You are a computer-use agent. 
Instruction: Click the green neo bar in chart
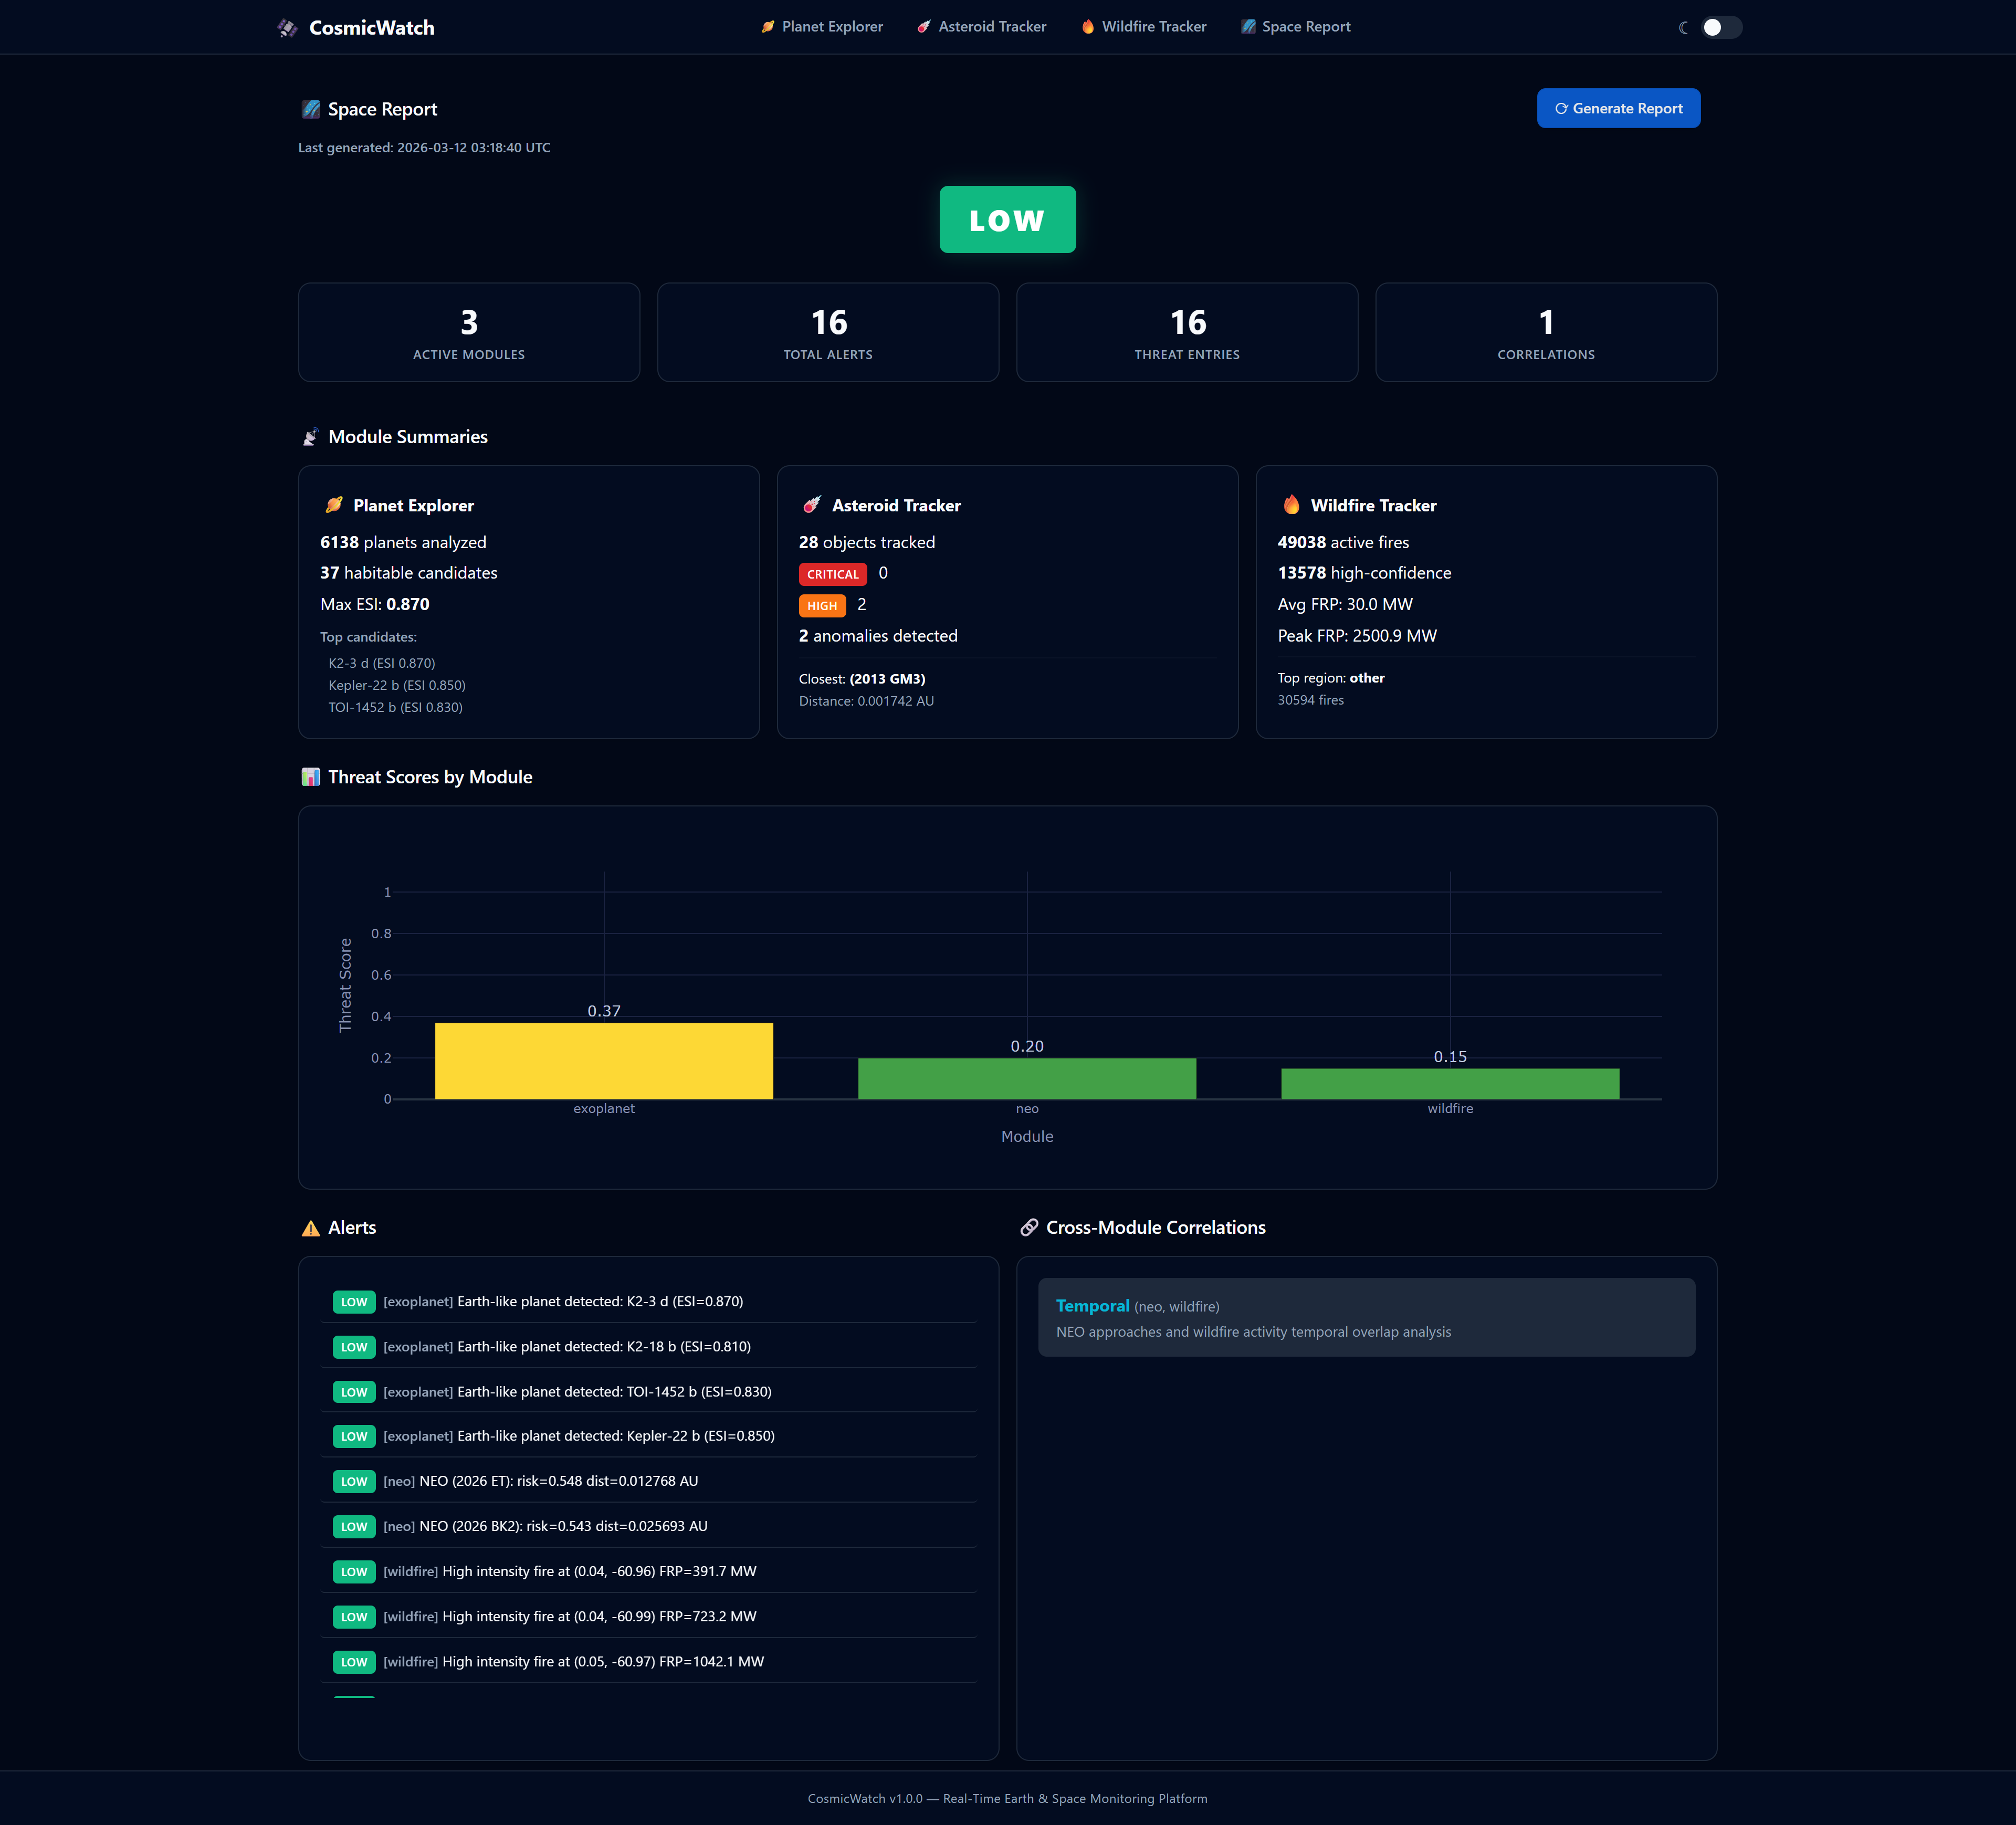pos(1027,1079)
